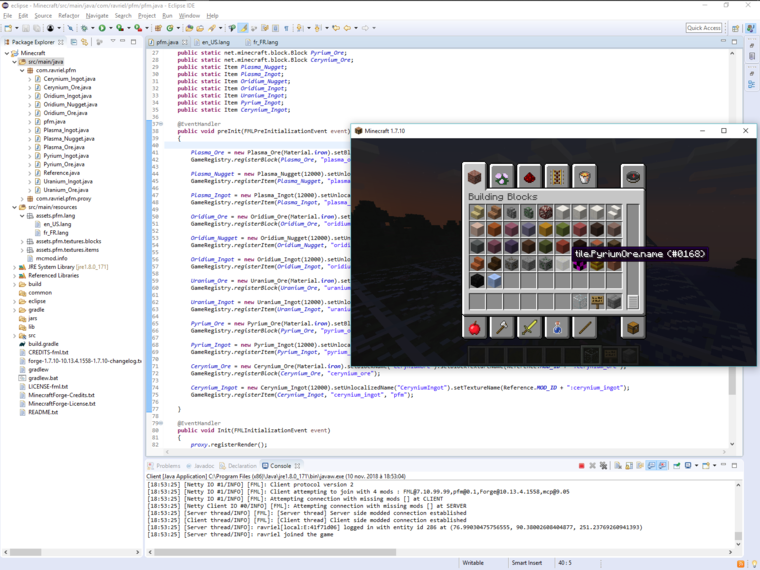Terminate the running program in Console
Image resolution: width=760 pixels, height=570 pixels.
[581, 466]
